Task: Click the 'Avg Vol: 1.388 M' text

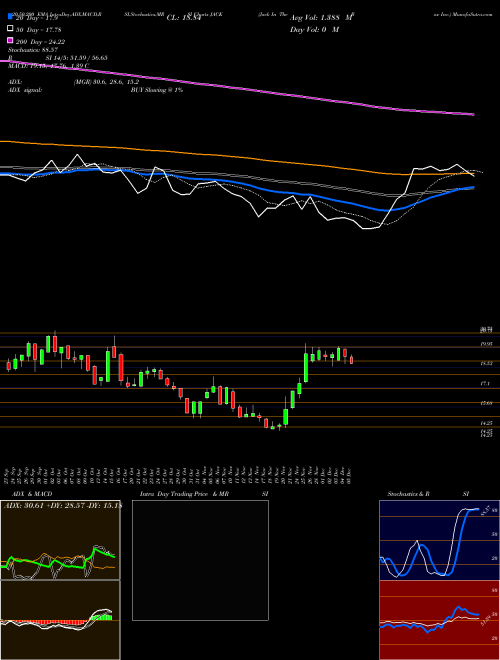Action: [321, 19]
